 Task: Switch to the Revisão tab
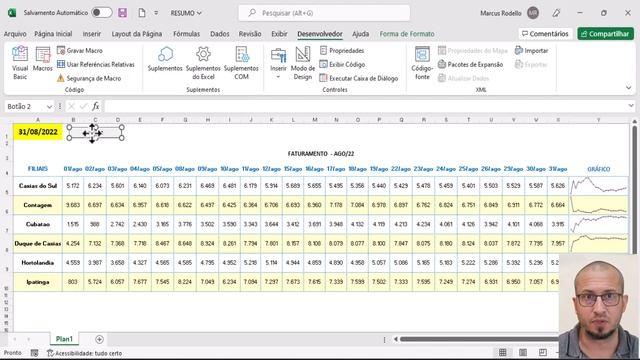[x=250, y=34]
